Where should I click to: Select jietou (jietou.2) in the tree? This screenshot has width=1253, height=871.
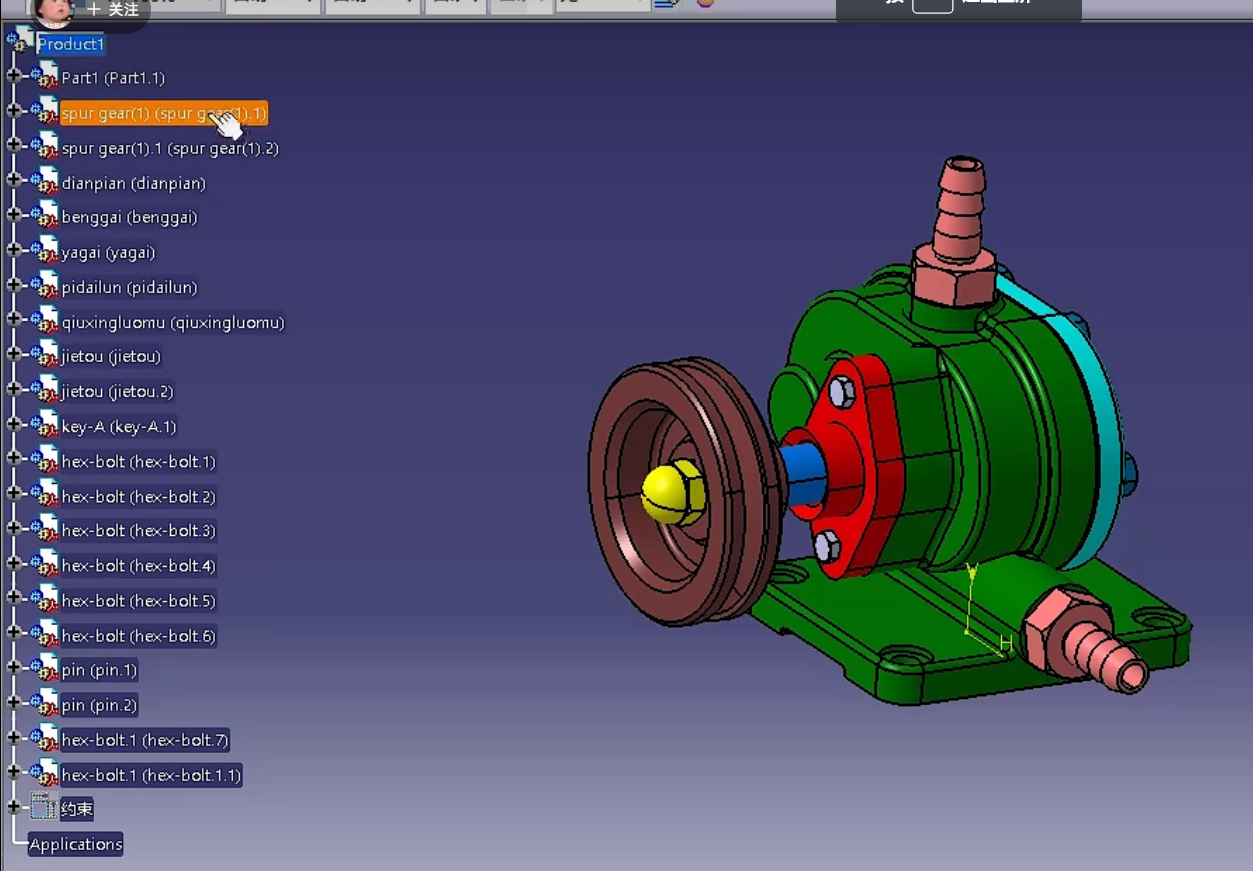(x=117, y=391)
